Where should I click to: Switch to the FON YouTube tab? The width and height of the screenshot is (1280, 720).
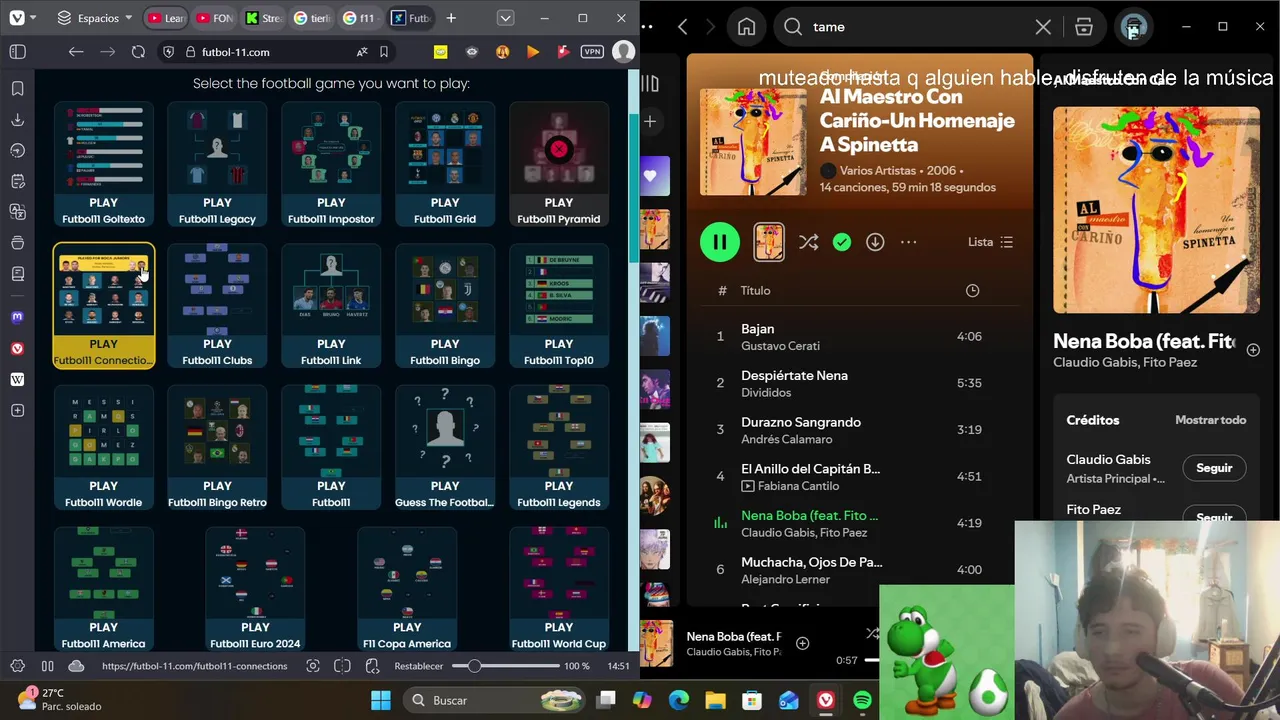pyautogui.click(x=215, y=18)
